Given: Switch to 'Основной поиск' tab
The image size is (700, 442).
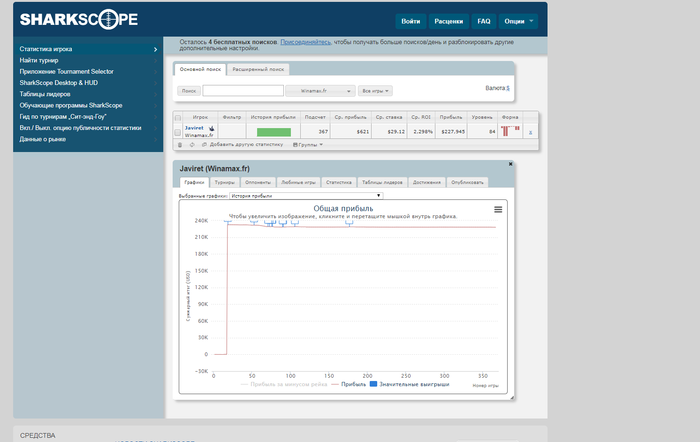Looking at the screenshot, I should click(200, 69).
